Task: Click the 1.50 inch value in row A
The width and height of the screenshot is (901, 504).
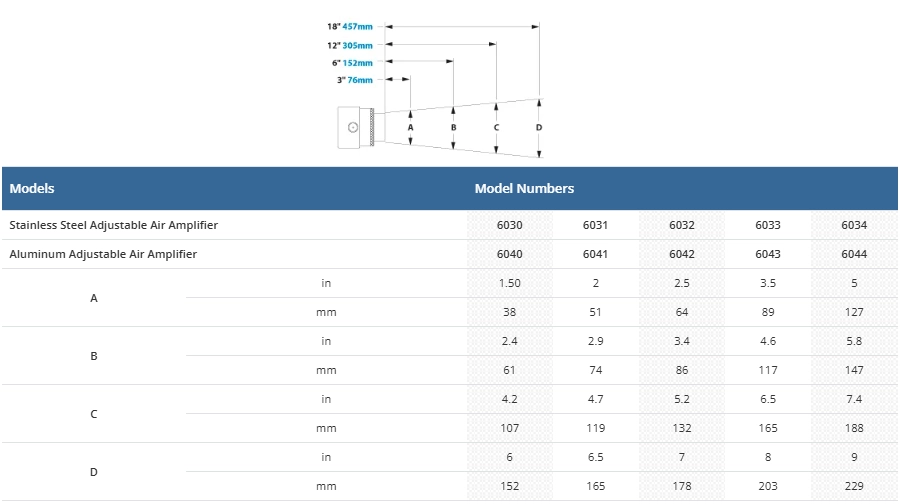Action: (x=509, y=283)
